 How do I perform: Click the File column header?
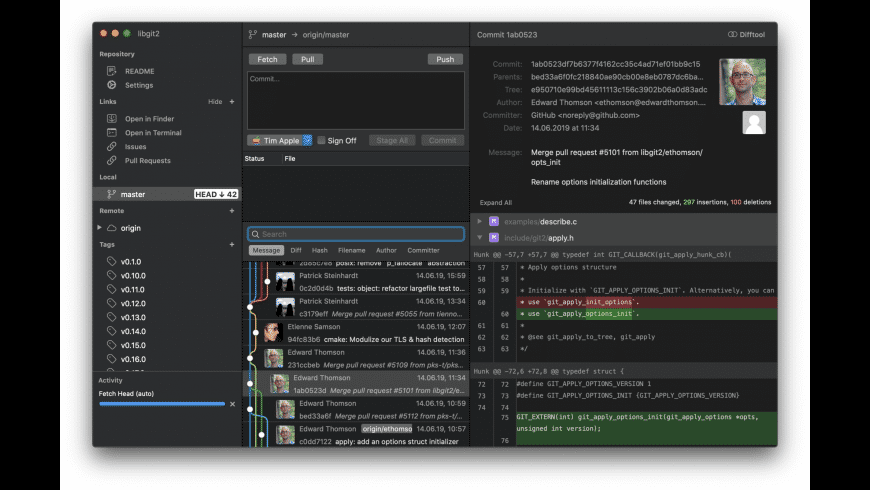(x=290, y=159)
